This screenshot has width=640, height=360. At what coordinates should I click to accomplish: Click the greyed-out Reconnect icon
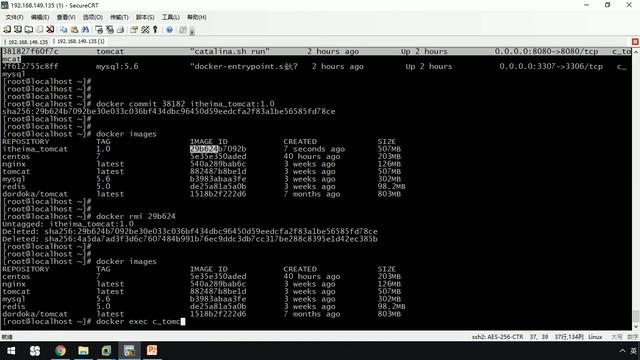pyautogui.click(x=40, y=29)
